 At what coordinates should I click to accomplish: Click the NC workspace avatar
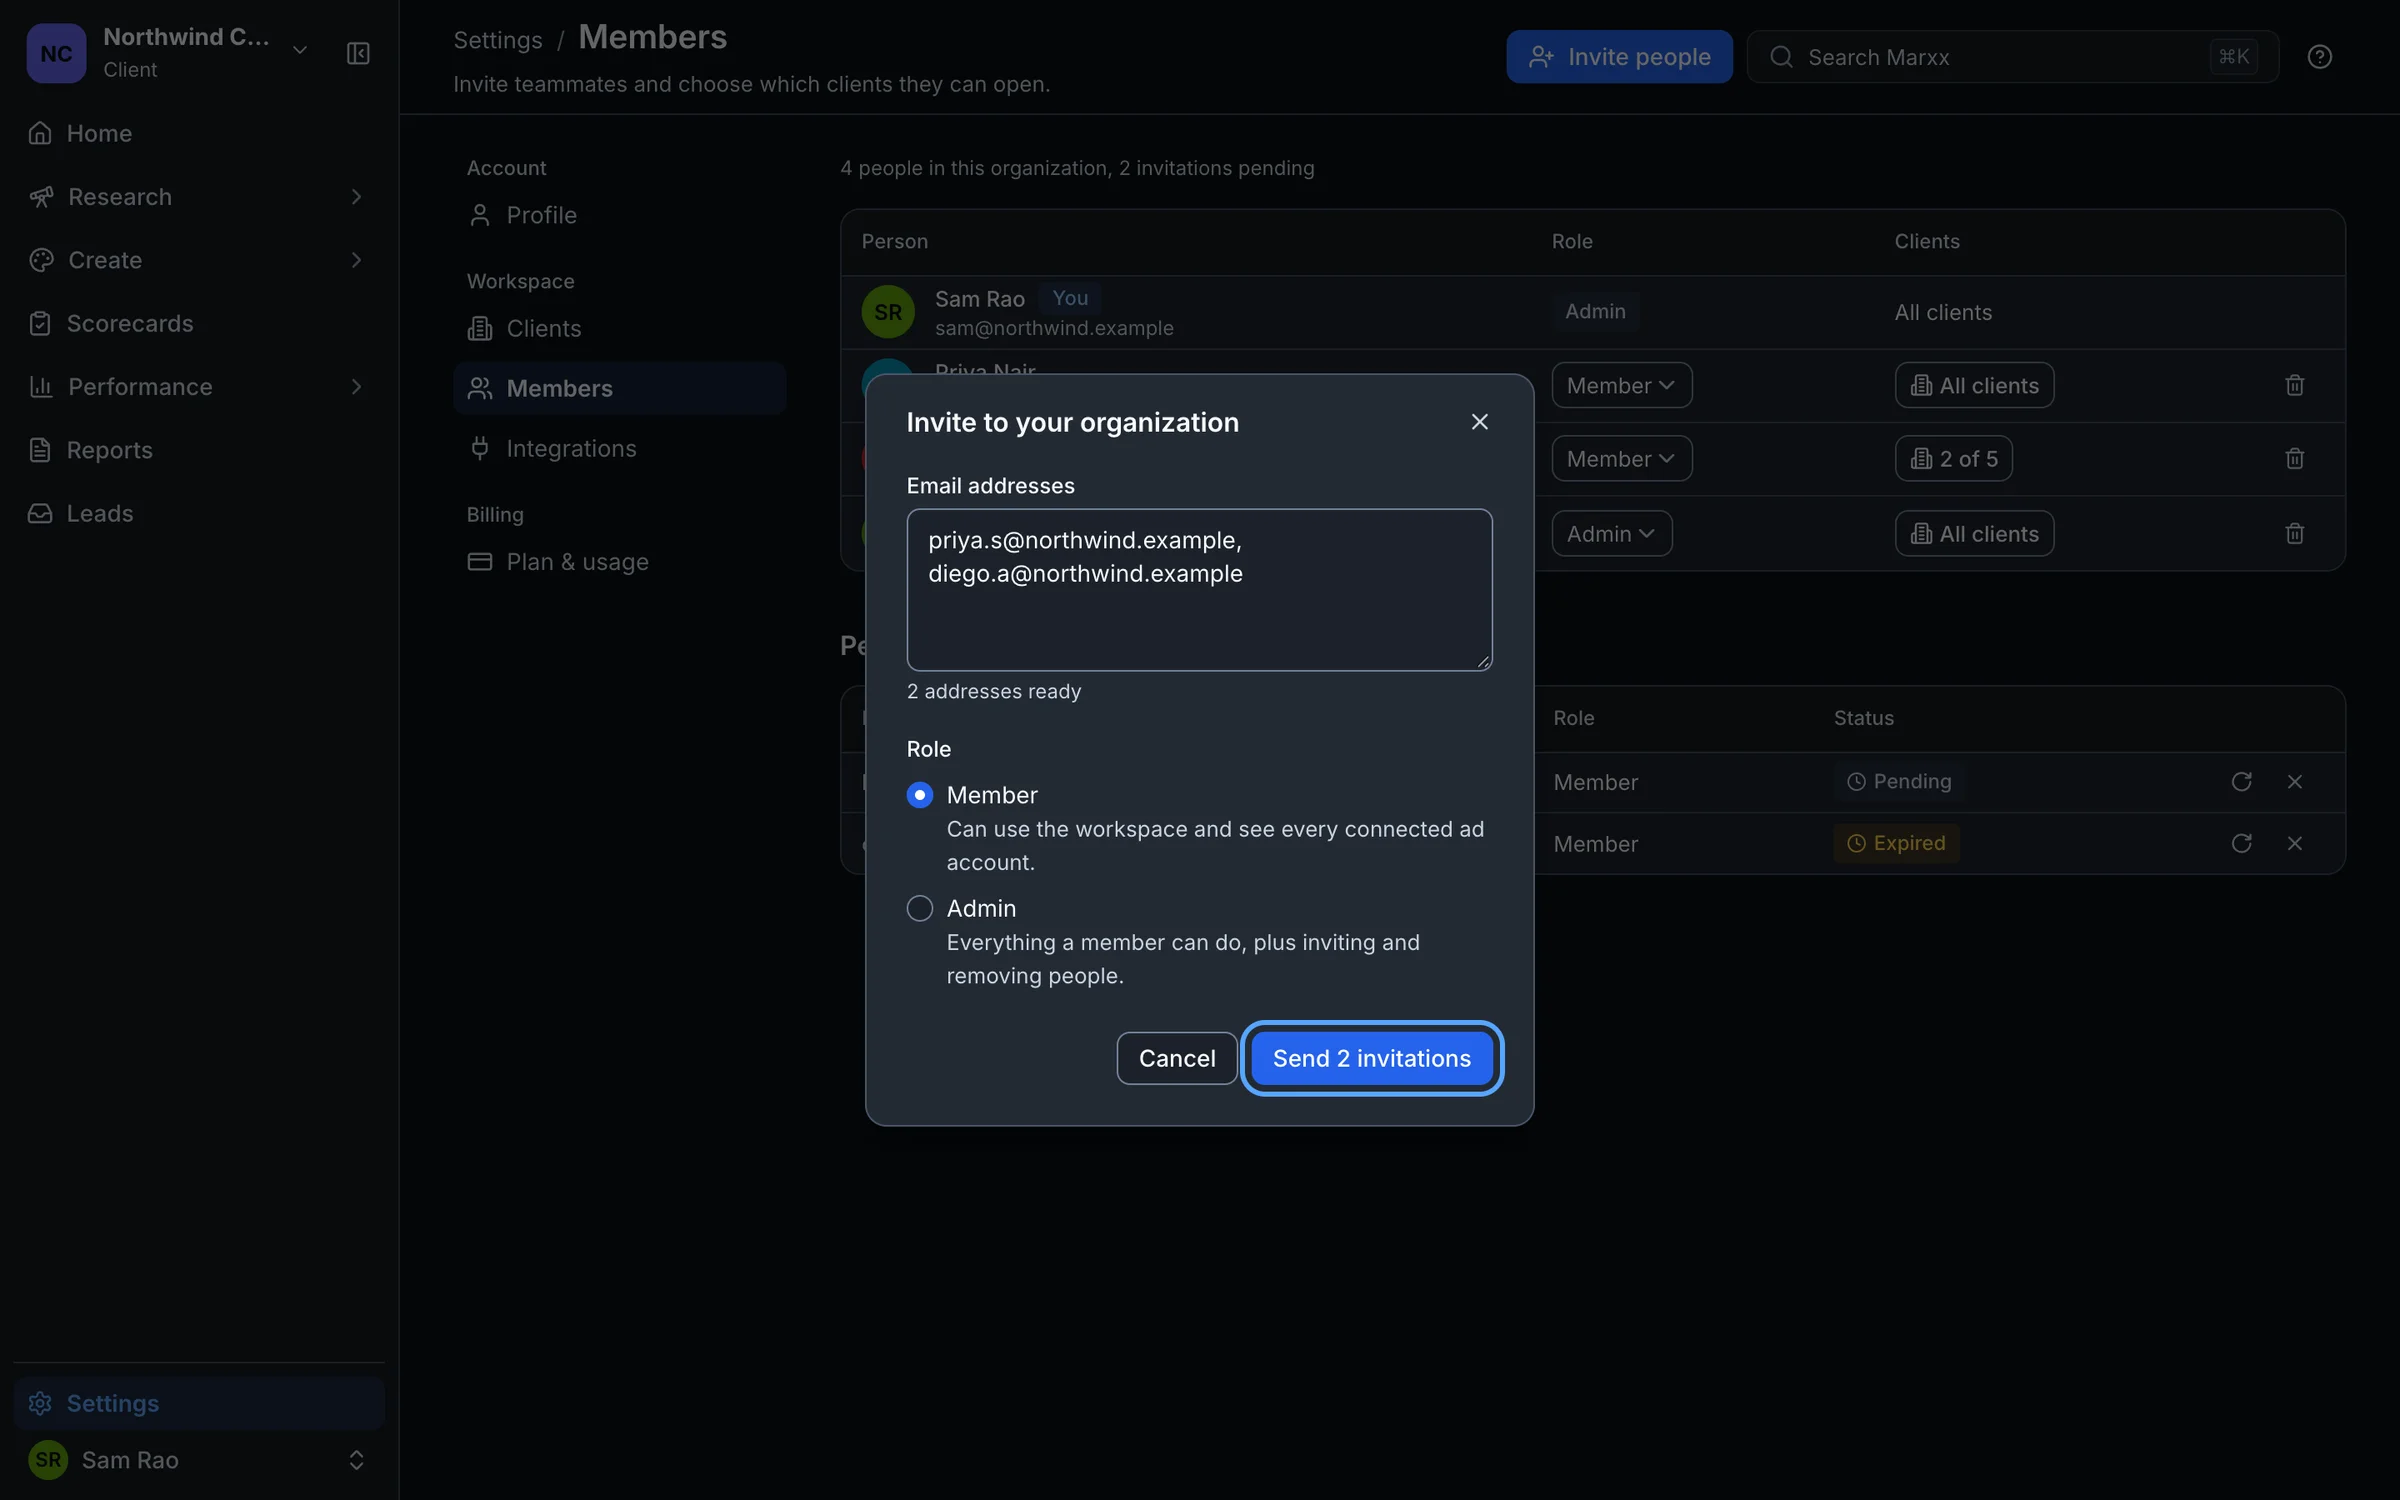click(x=56, y=53)
